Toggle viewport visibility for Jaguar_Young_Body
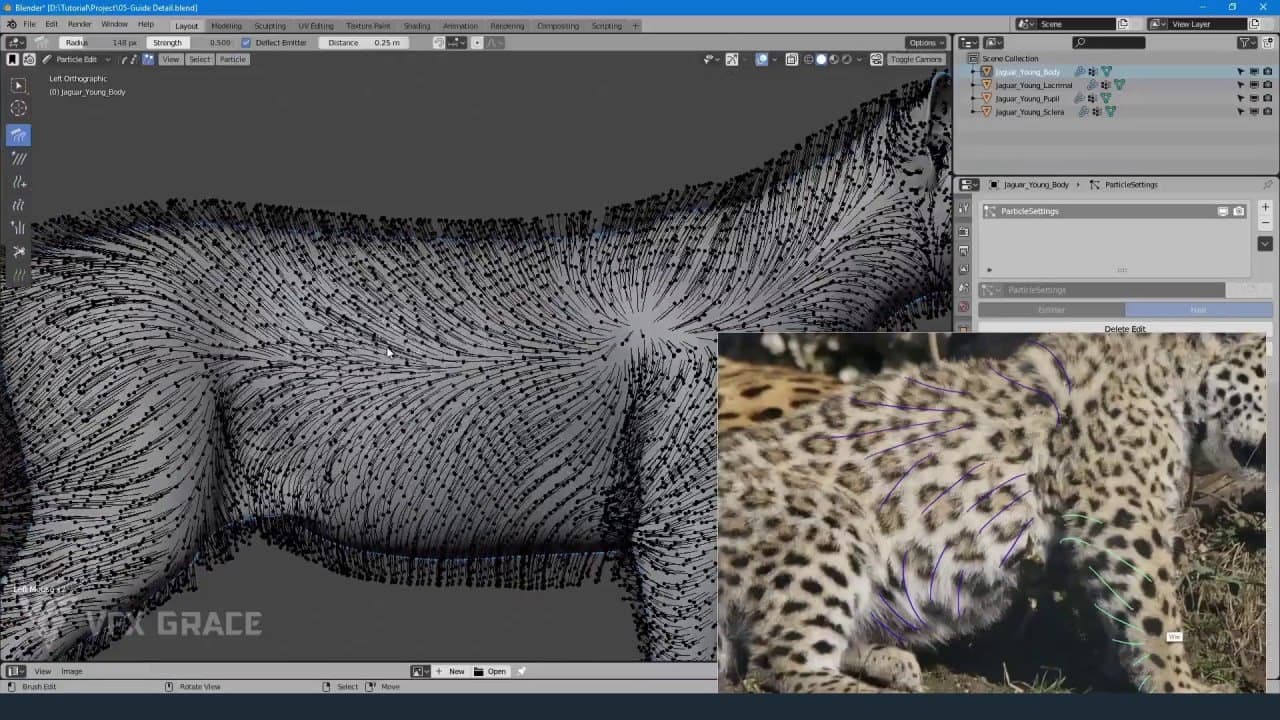 tap(1254, 72)
